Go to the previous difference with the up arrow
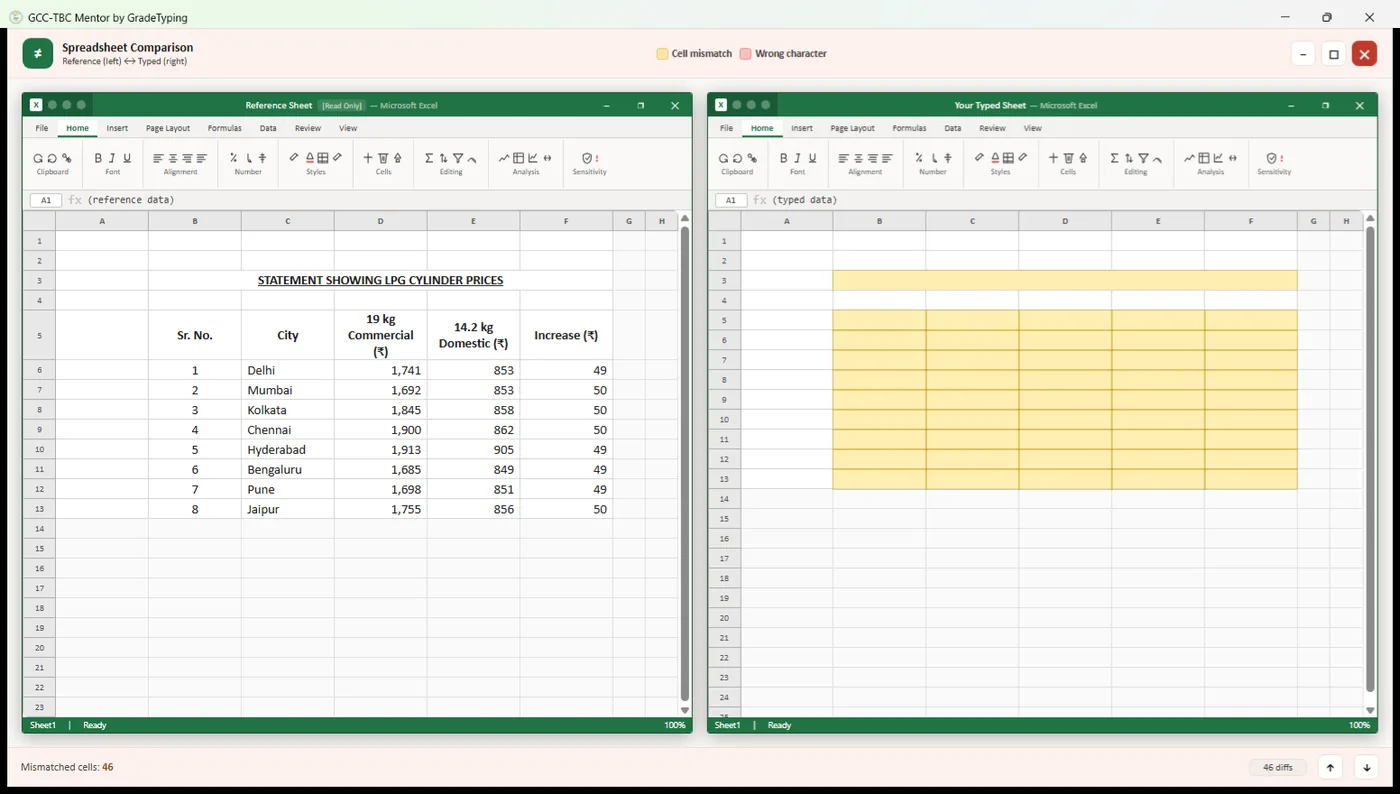Screen dimensions: 1400x794 [1330, 767]
